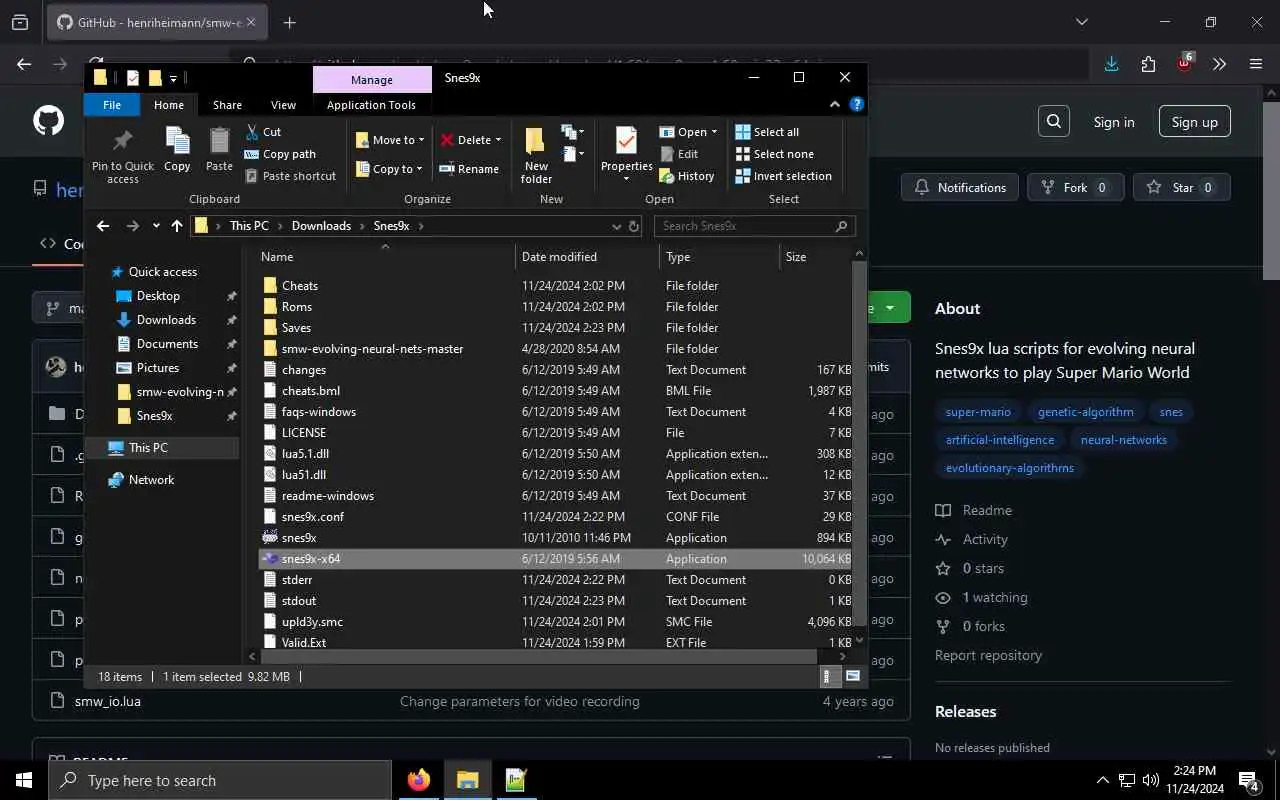This screenshot has height=800, width=1280.
Task: Open the Copy to dropdown
Action: point(390,169)
